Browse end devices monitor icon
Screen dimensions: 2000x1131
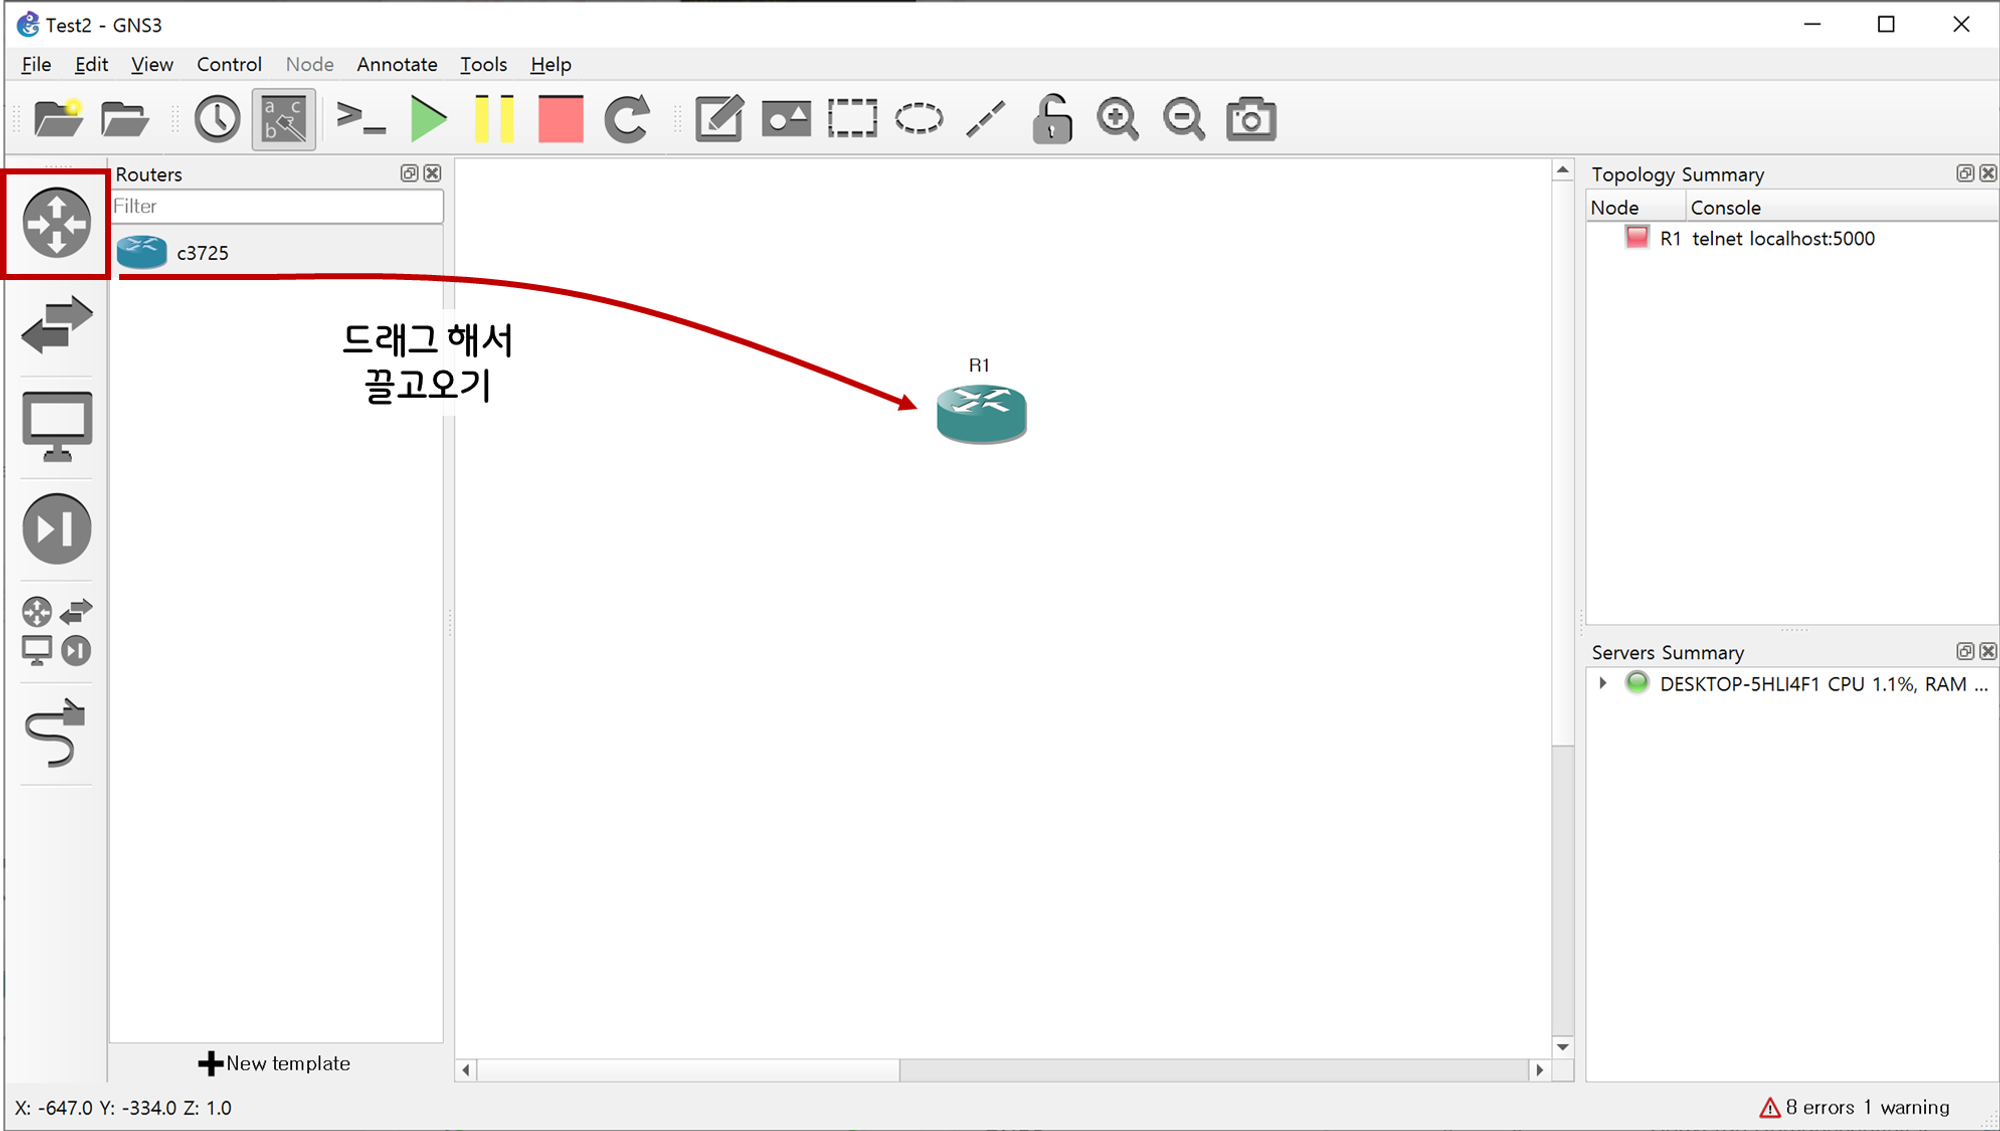pyautogui.click(x=57, y=426)
